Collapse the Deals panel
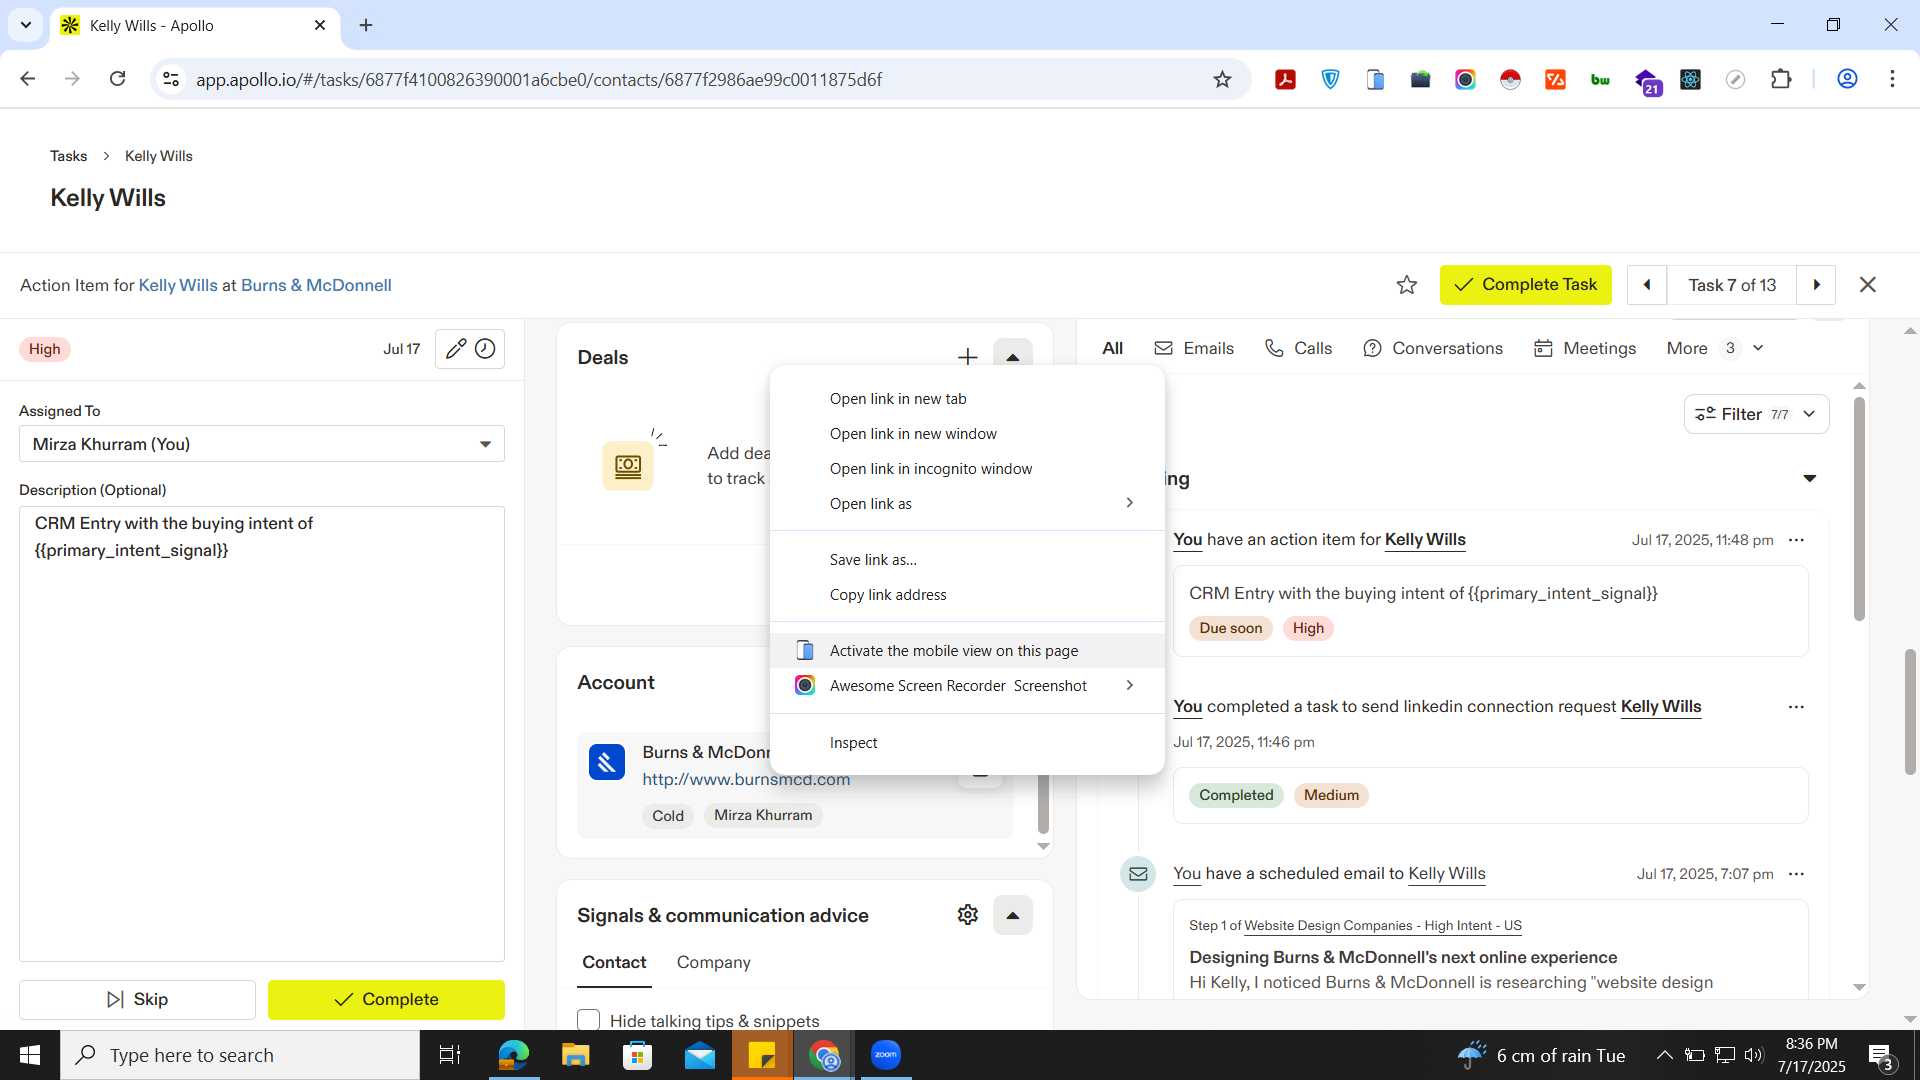 tap(1012, 357)
